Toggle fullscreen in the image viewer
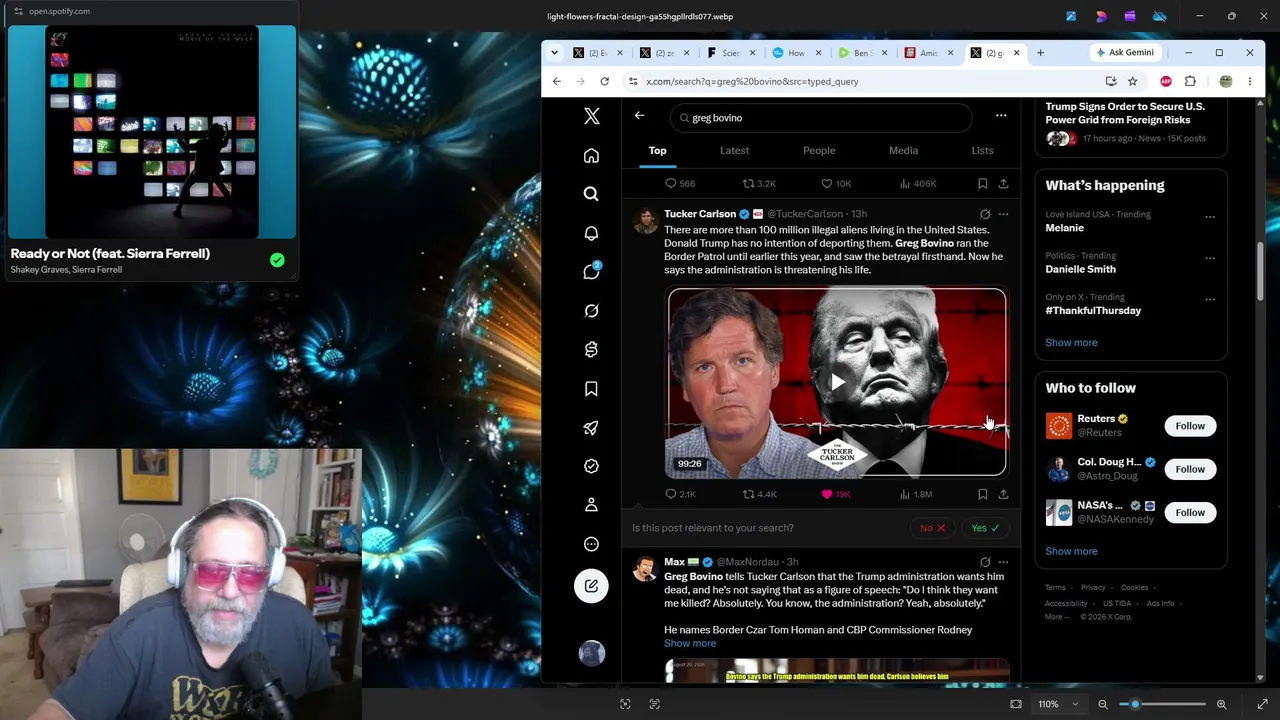Image resolution: width=1280 pixels, height=720 pixels. pyautogui.click(x=1262, y=704)
